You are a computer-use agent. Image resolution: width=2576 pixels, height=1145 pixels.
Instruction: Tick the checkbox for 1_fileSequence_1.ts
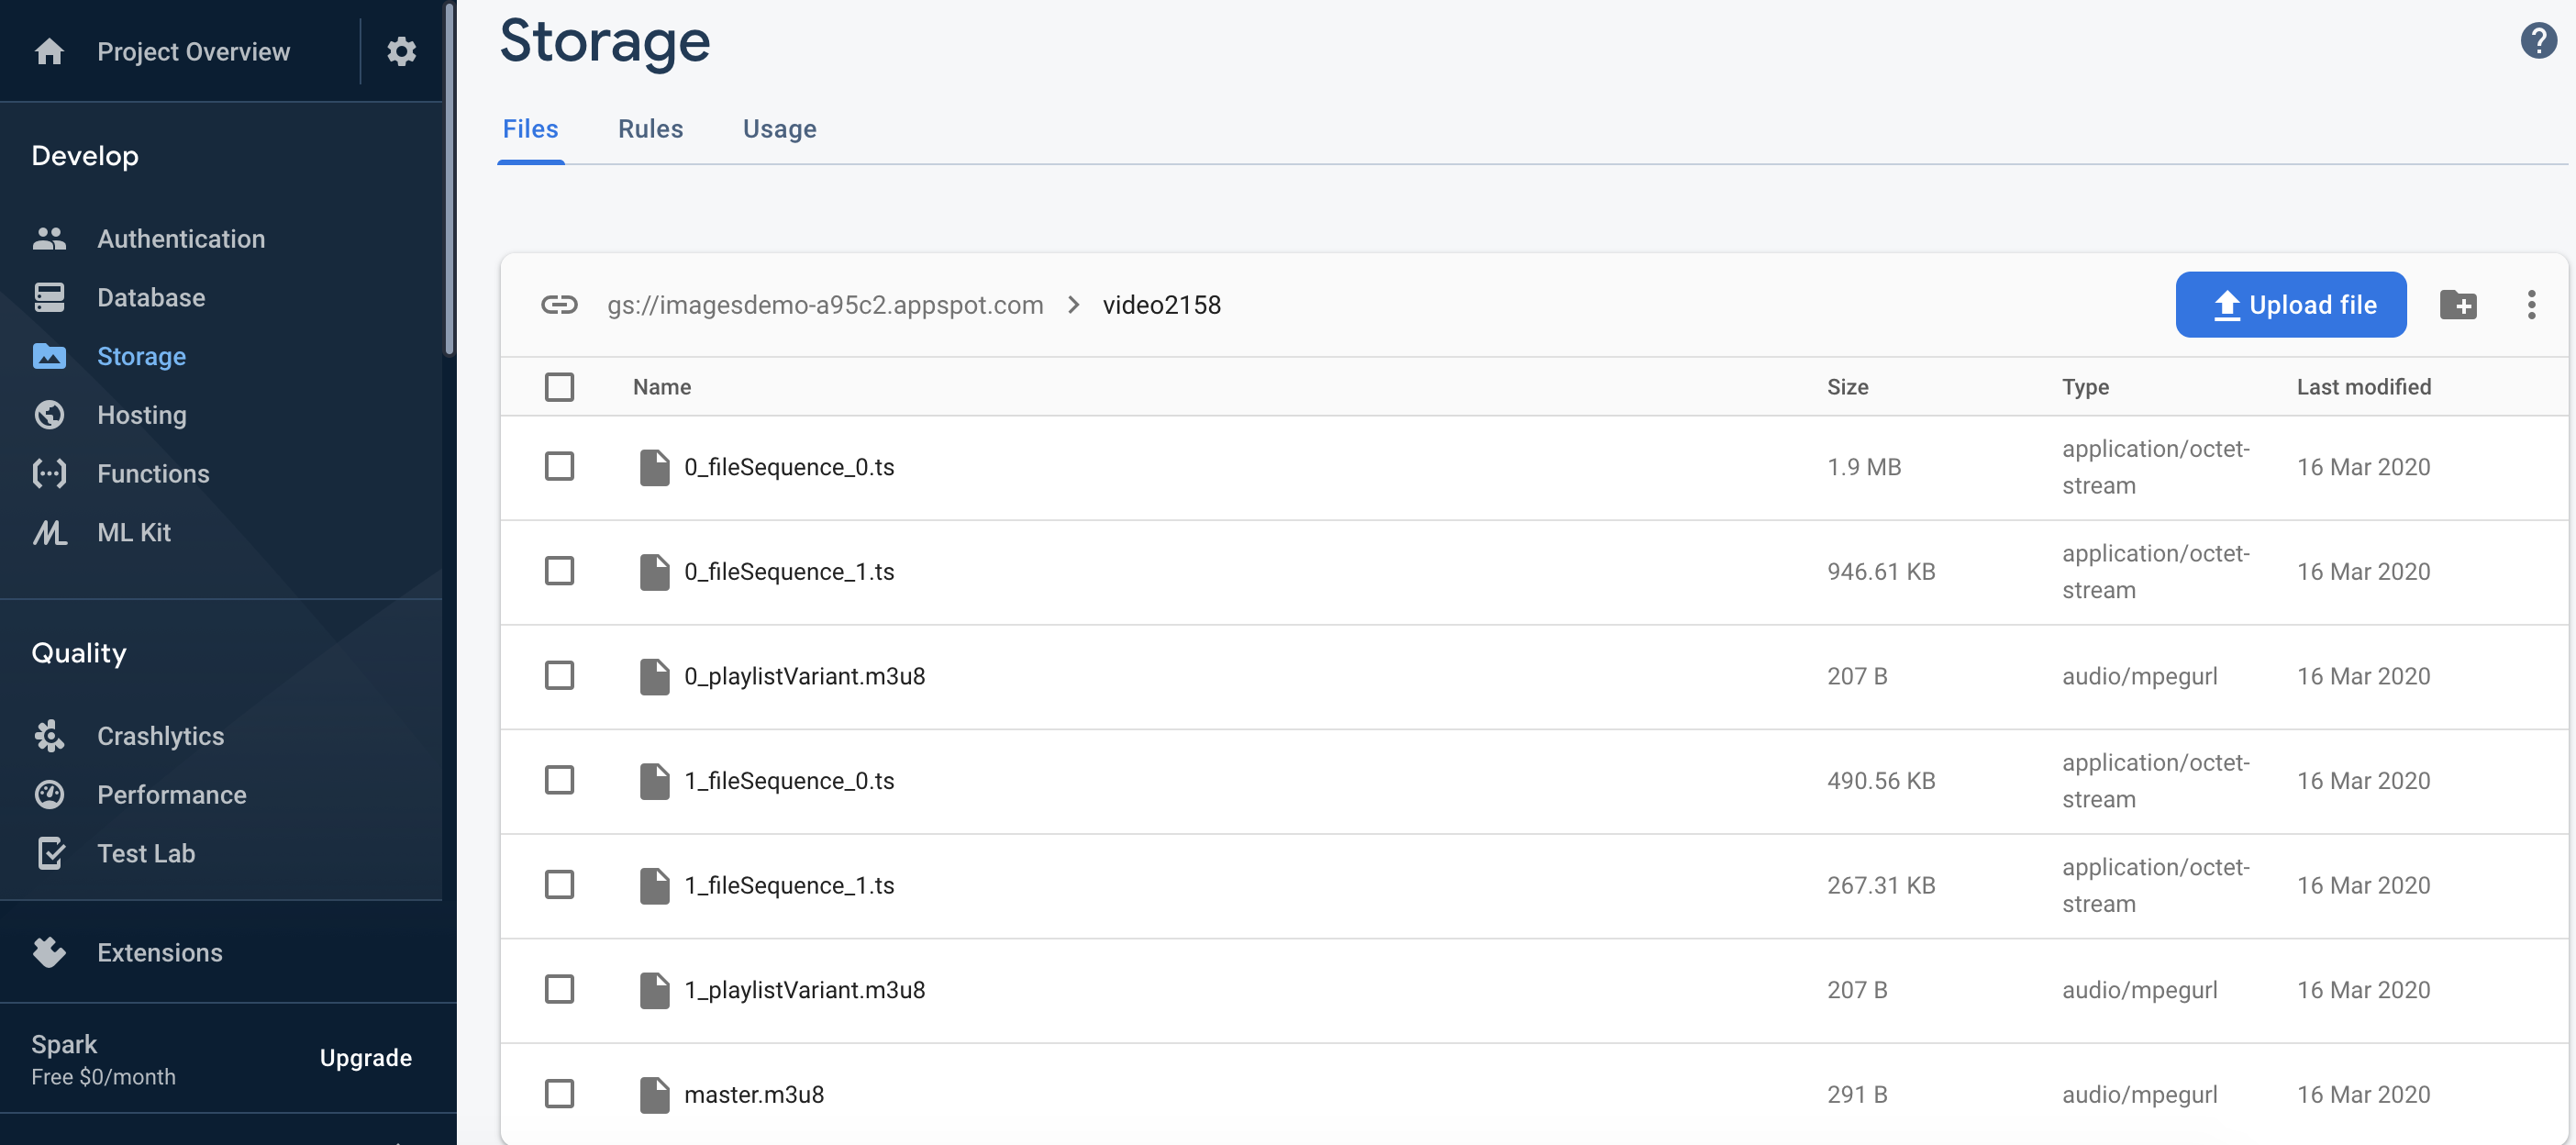click(x=559, y=884)
